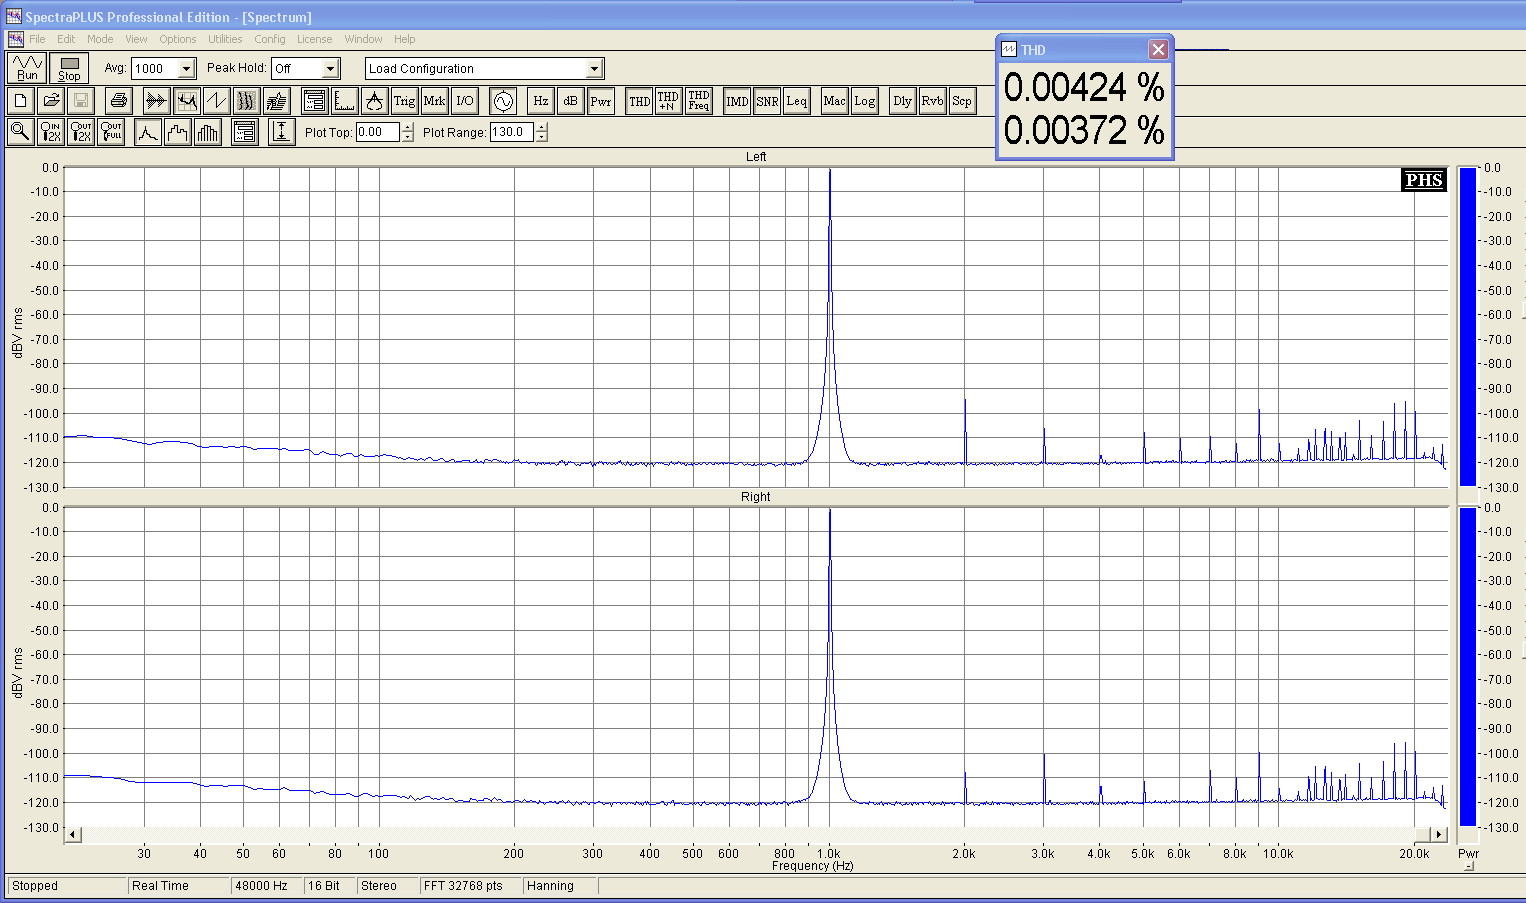Click the Zoom Out Full icon
1526x903 pixels.
click(111, 132)
